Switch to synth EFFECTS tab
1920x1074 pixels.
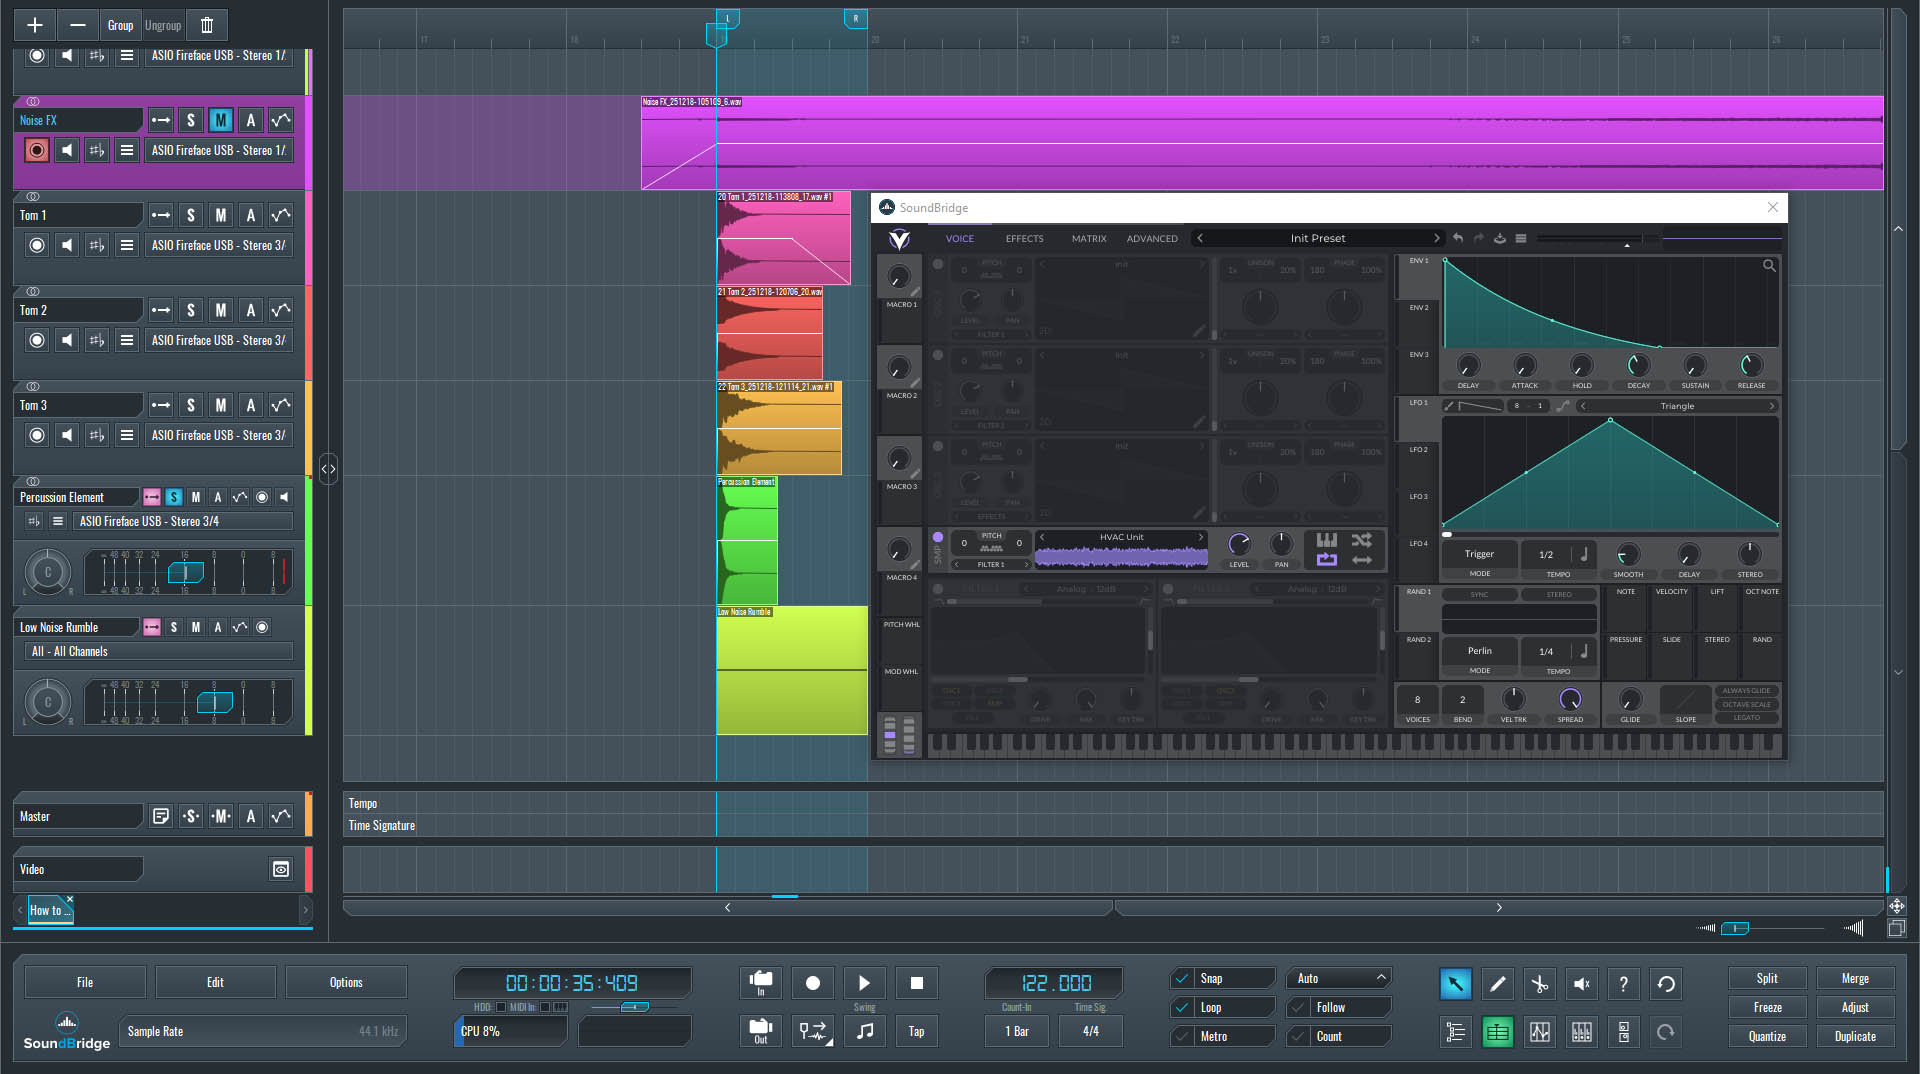click(1024, 239)
